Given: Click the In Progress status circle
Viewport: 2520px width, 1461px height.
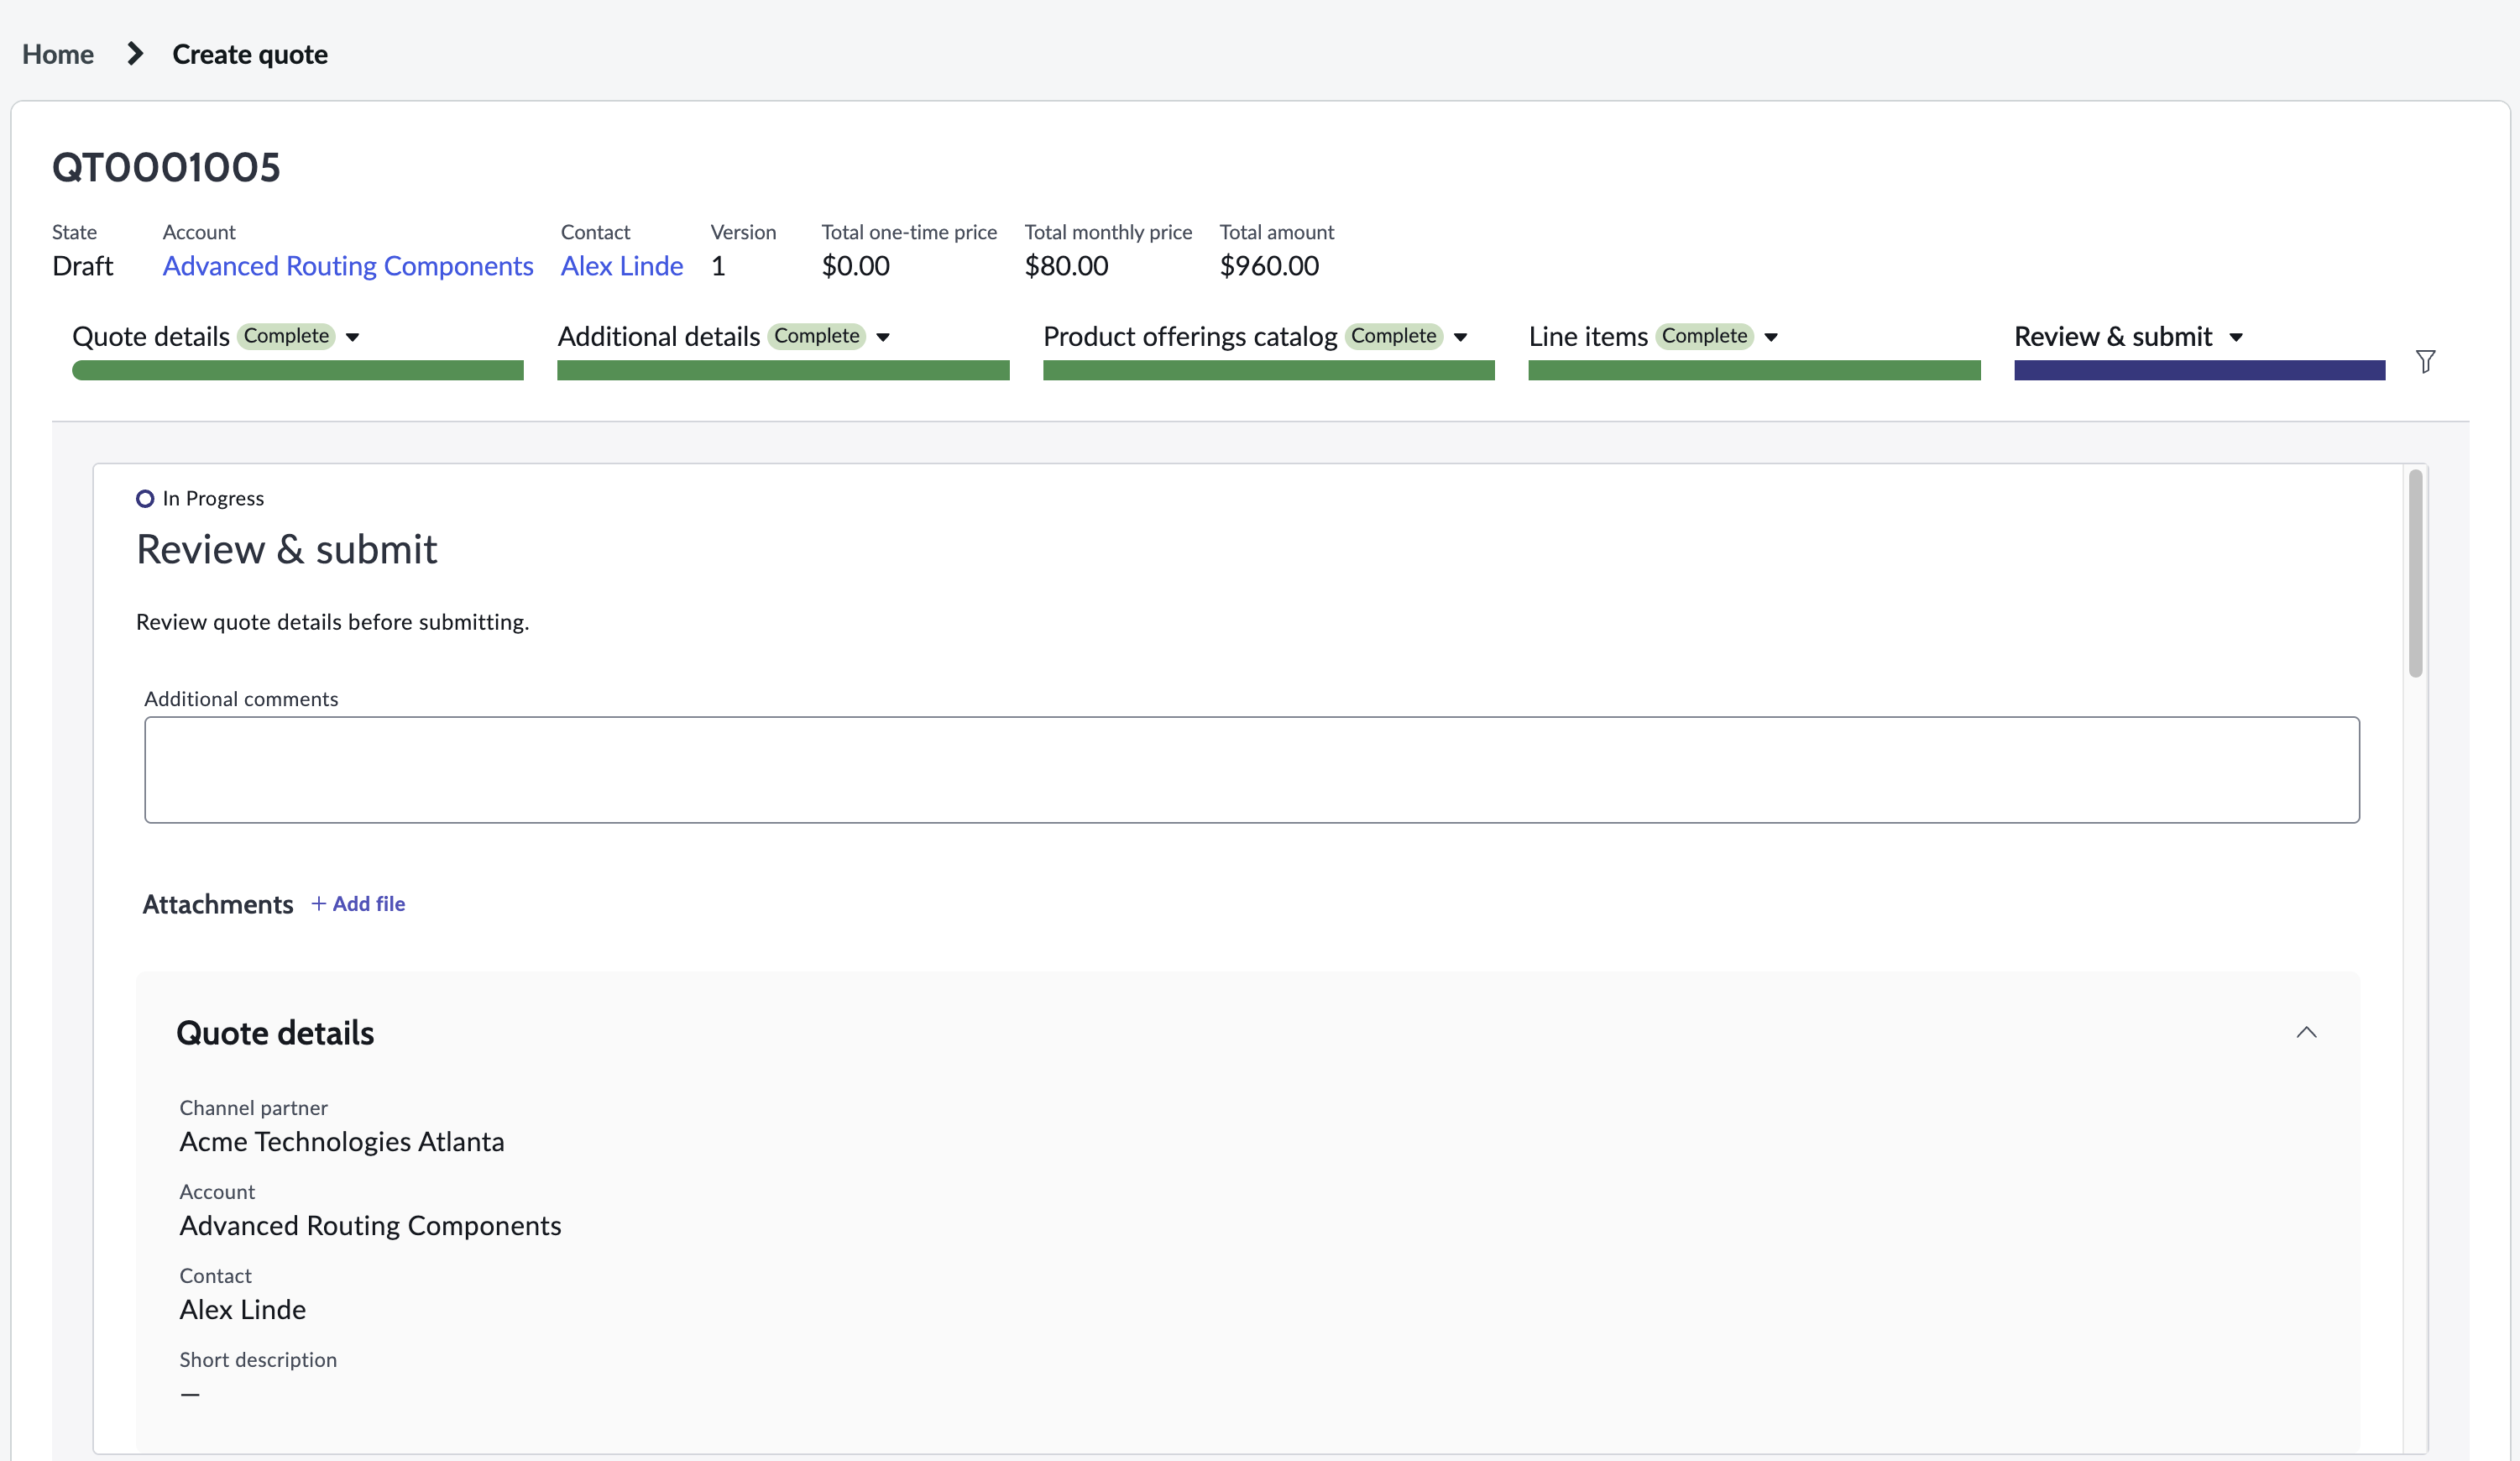Looking at the screenshot, I should [x=145, y=498].
